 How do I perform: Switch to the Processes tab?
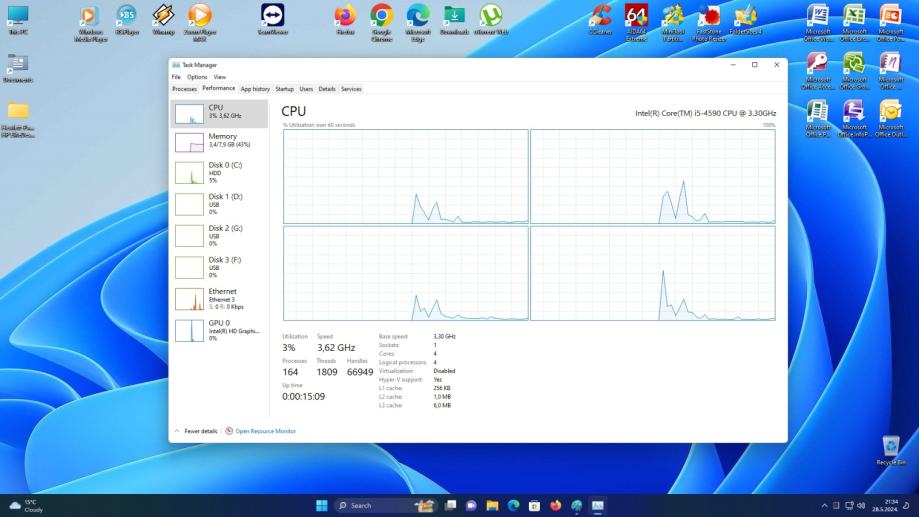coord(184,89)
